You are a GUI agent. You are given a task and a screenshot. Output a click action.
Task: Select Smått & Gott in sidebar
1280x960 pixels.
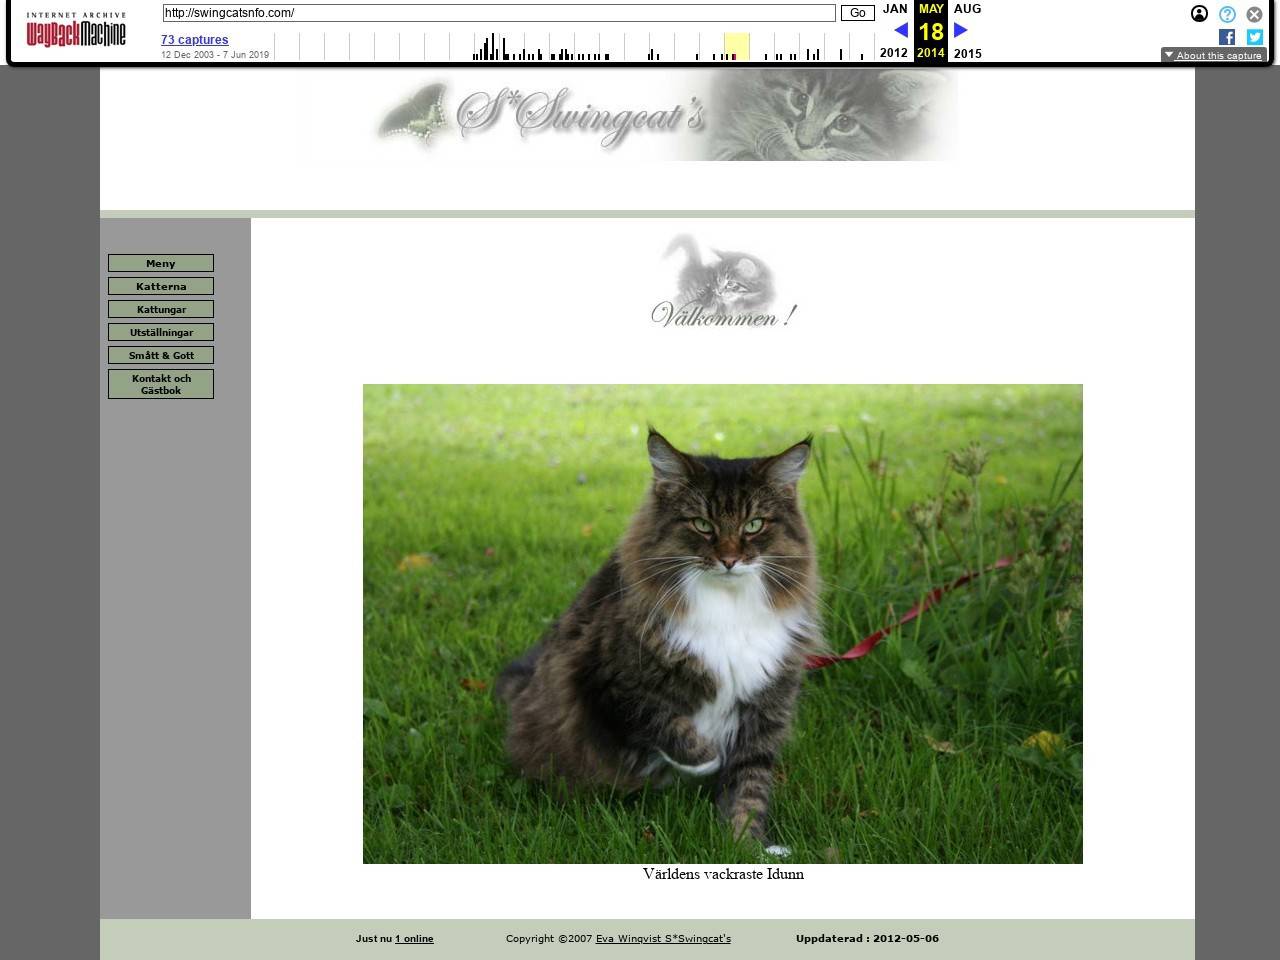pyautogui.click(x=161, y=355)
